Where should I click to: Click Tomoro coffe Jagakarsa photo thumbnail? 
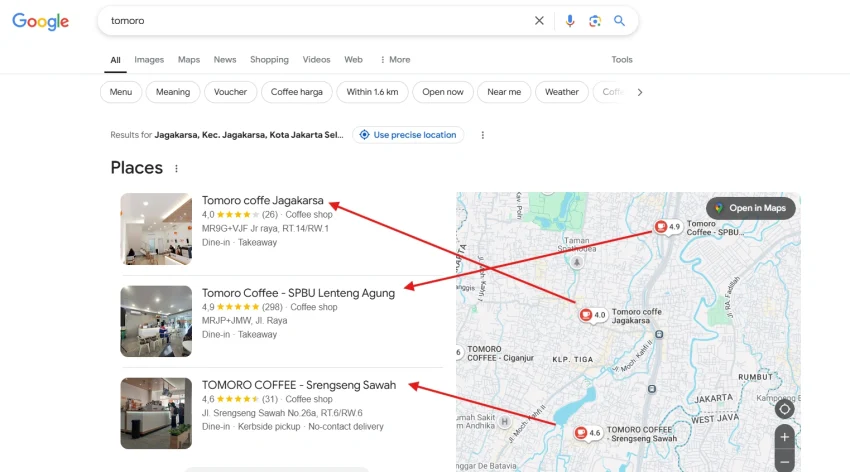pyautogui.click(x=156, y=229)
